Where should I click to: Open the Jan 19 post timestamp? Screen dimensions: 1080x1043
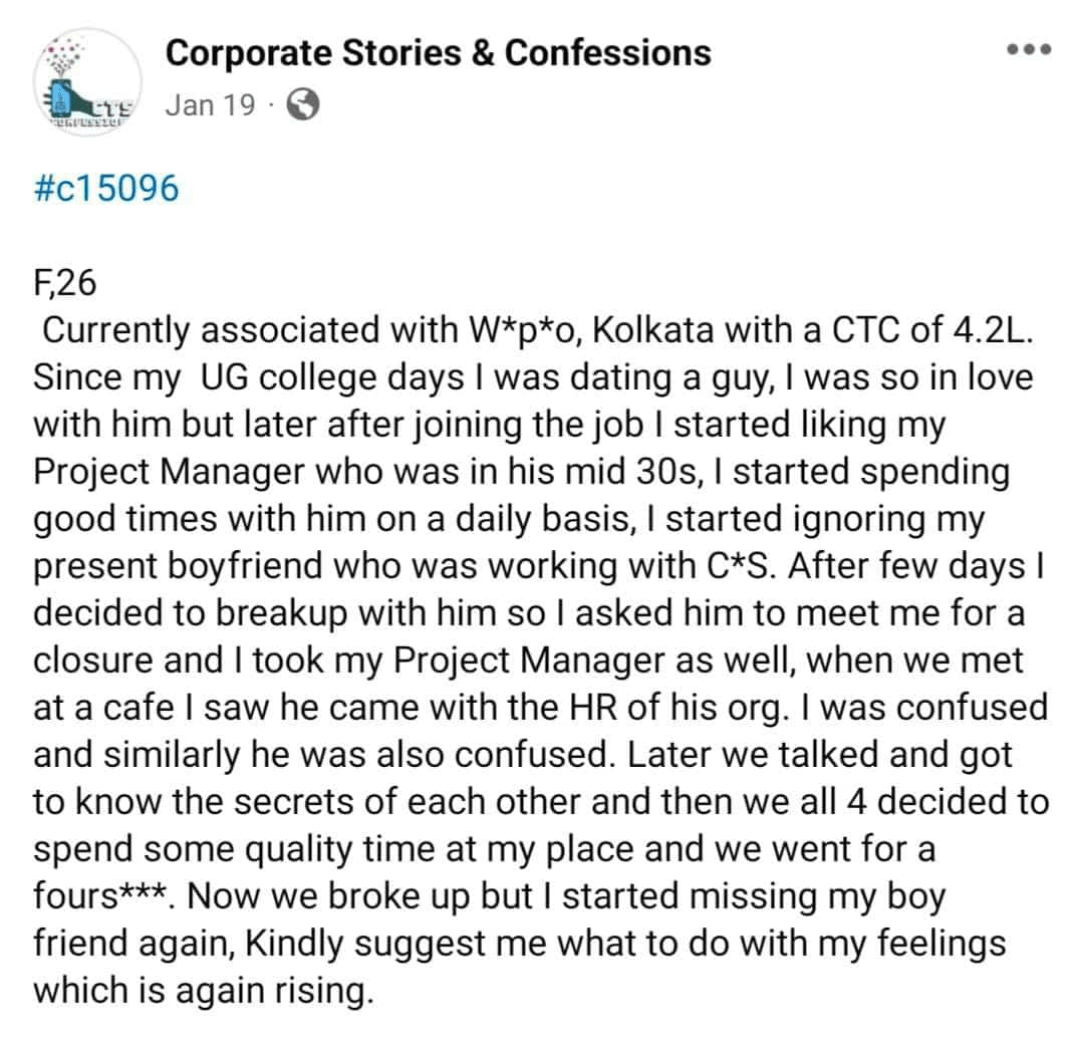[210, 105]
